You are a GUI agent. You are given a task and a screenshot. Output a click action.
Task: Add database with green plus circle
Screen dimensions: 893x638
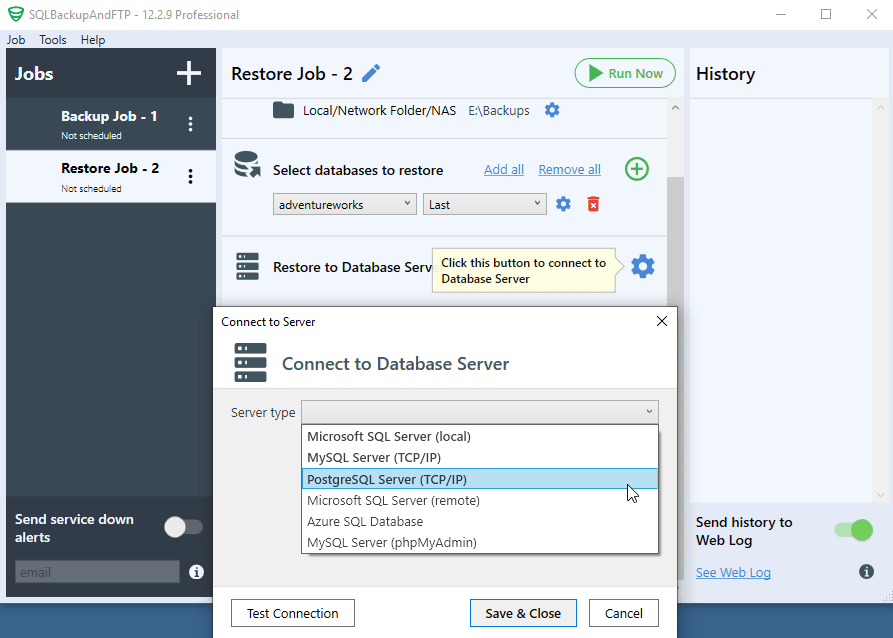tap(637, 169)
